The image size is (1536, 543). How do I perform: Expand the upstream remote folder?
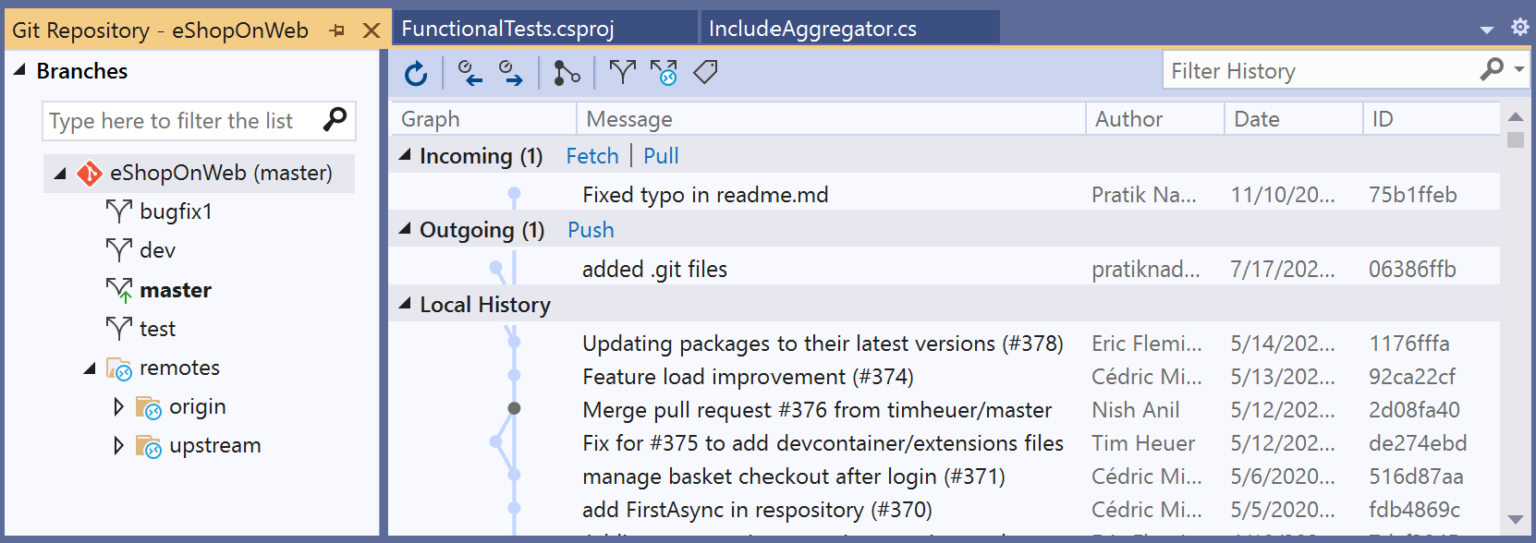(x=119, y=446)
